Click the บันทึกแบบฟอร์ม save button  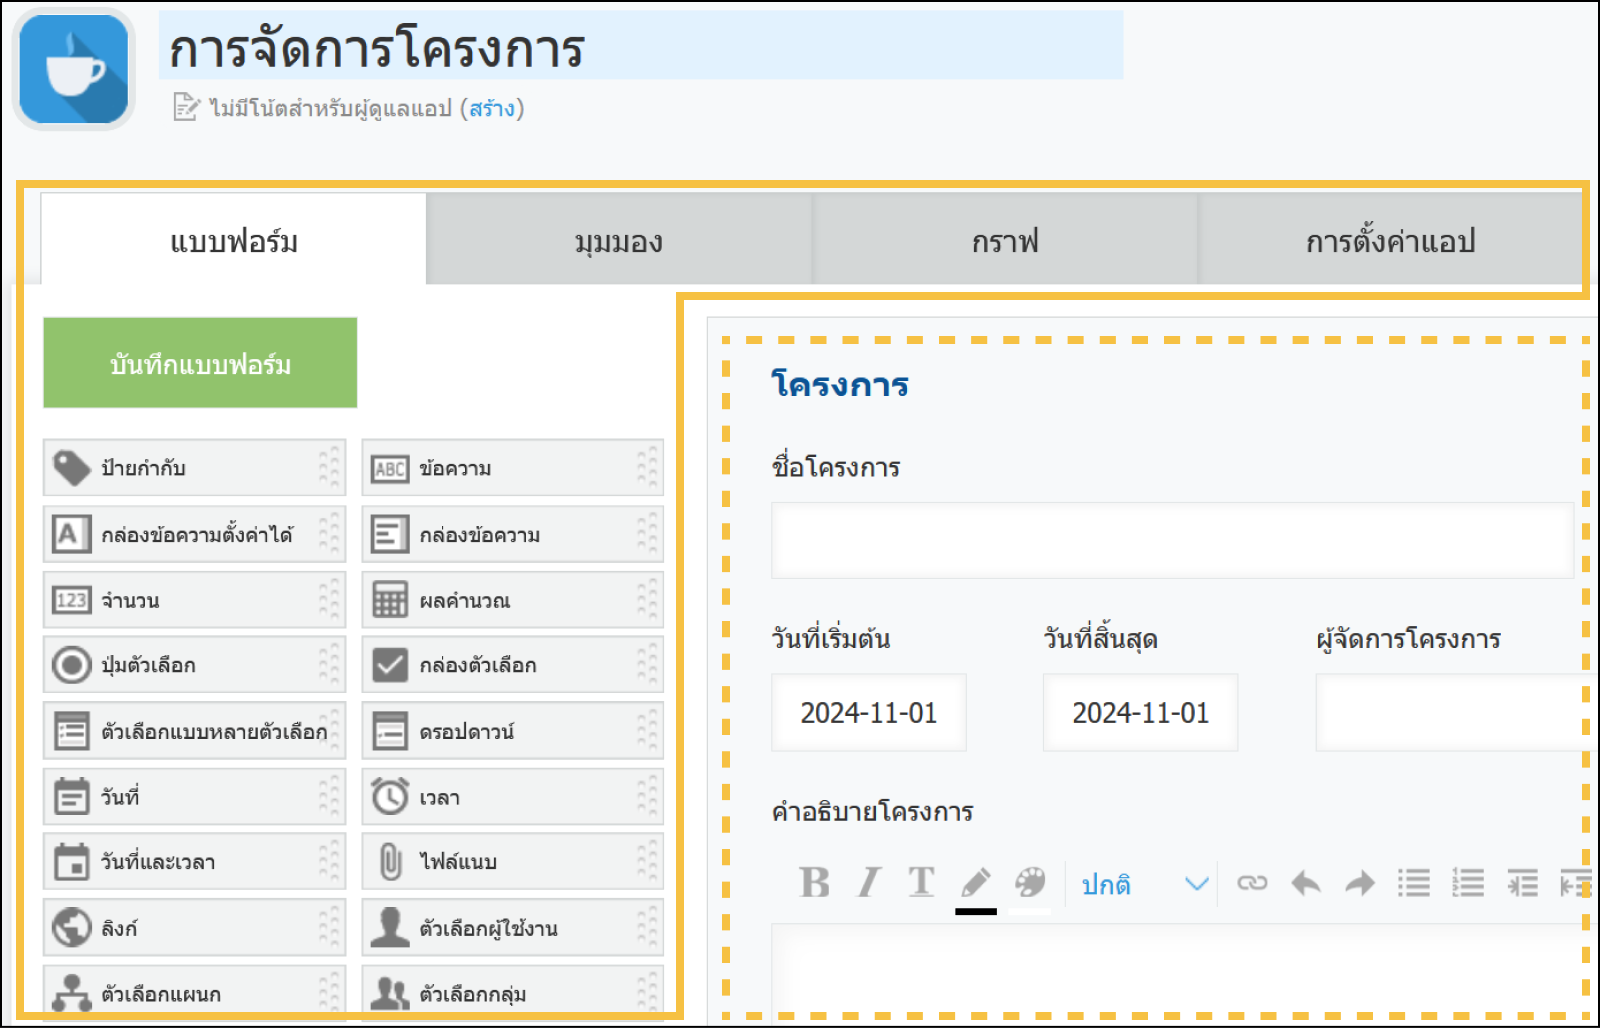click(200, 363)
